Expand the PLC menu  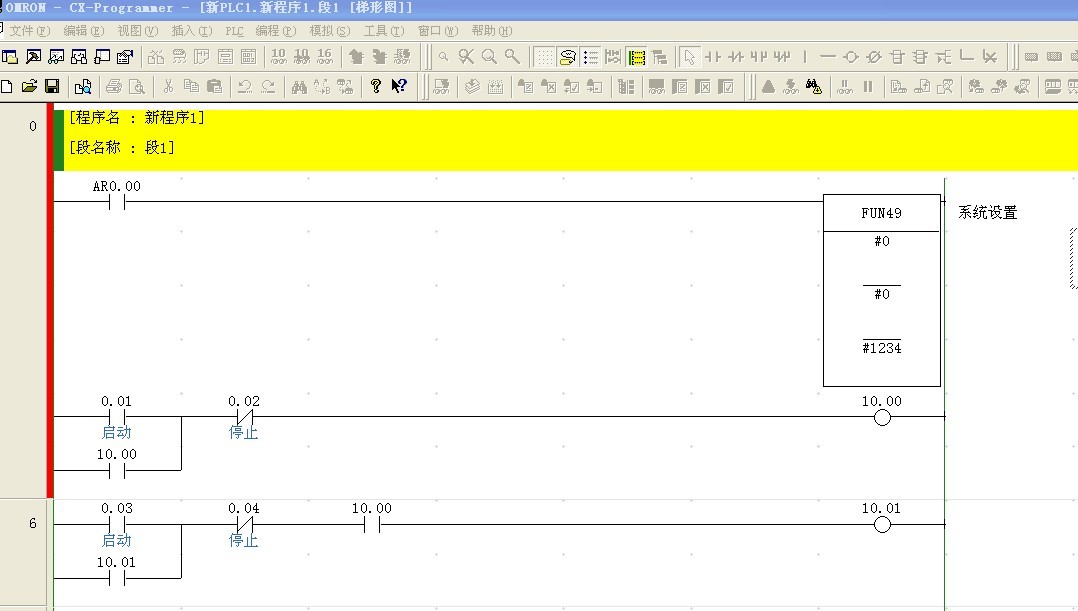click(x=234, y=31)
